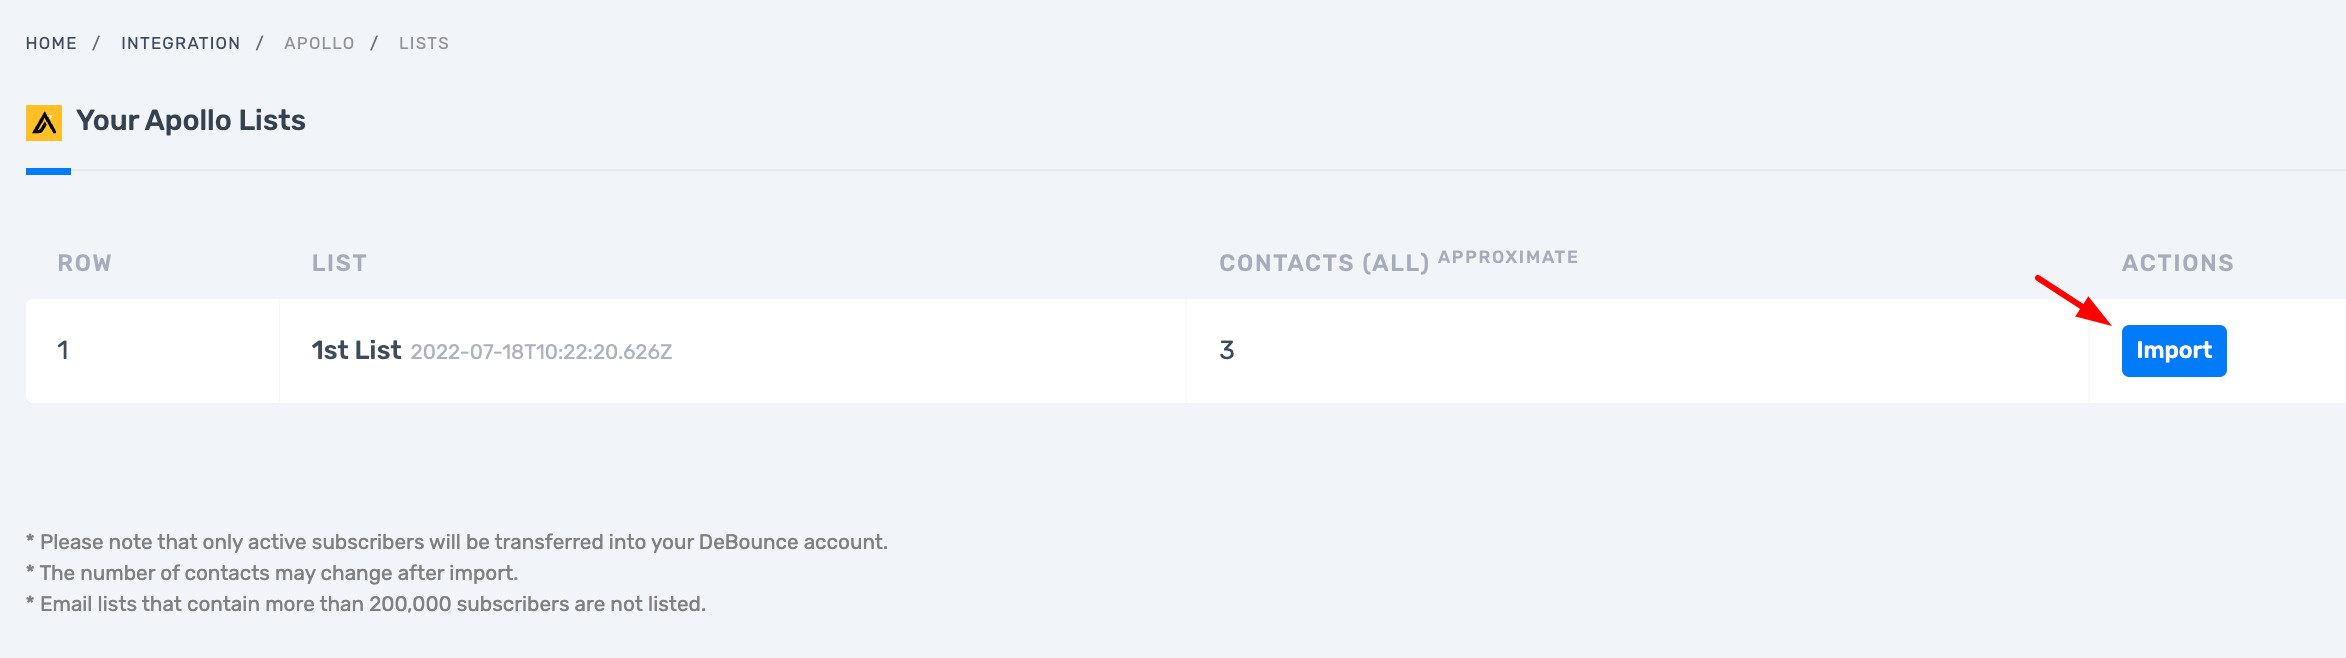Click the LISTS breadcrumb item
The width and height of the screenshot is (2346, 658).
pos(424,43)
